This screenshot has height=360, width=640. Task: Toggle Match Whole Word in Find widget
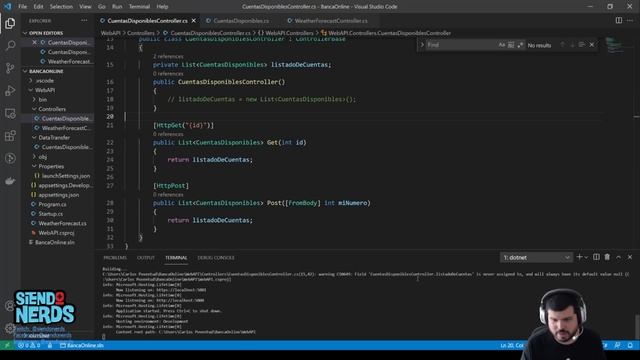[511, 45]
